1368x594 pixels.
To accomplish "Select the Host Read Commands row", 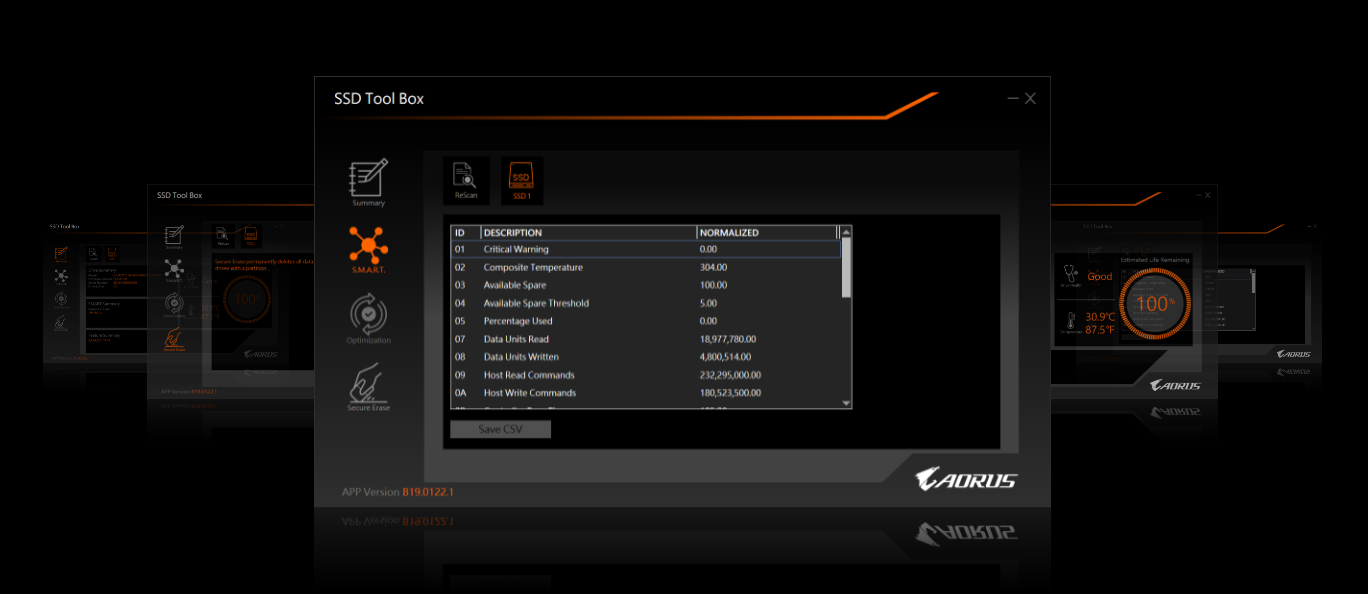I will coord(646,375).
